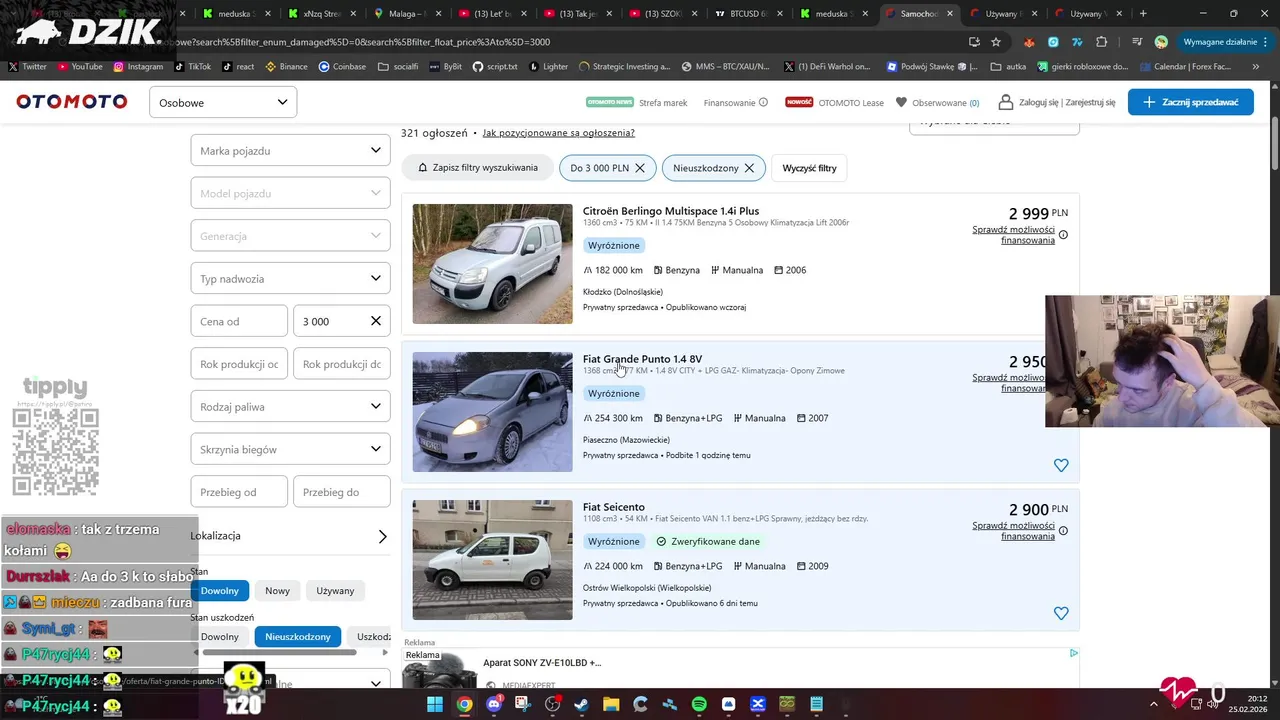1280x720 pixels.
Task: Open the Windows Start menu
Action: tap(435, 704)
